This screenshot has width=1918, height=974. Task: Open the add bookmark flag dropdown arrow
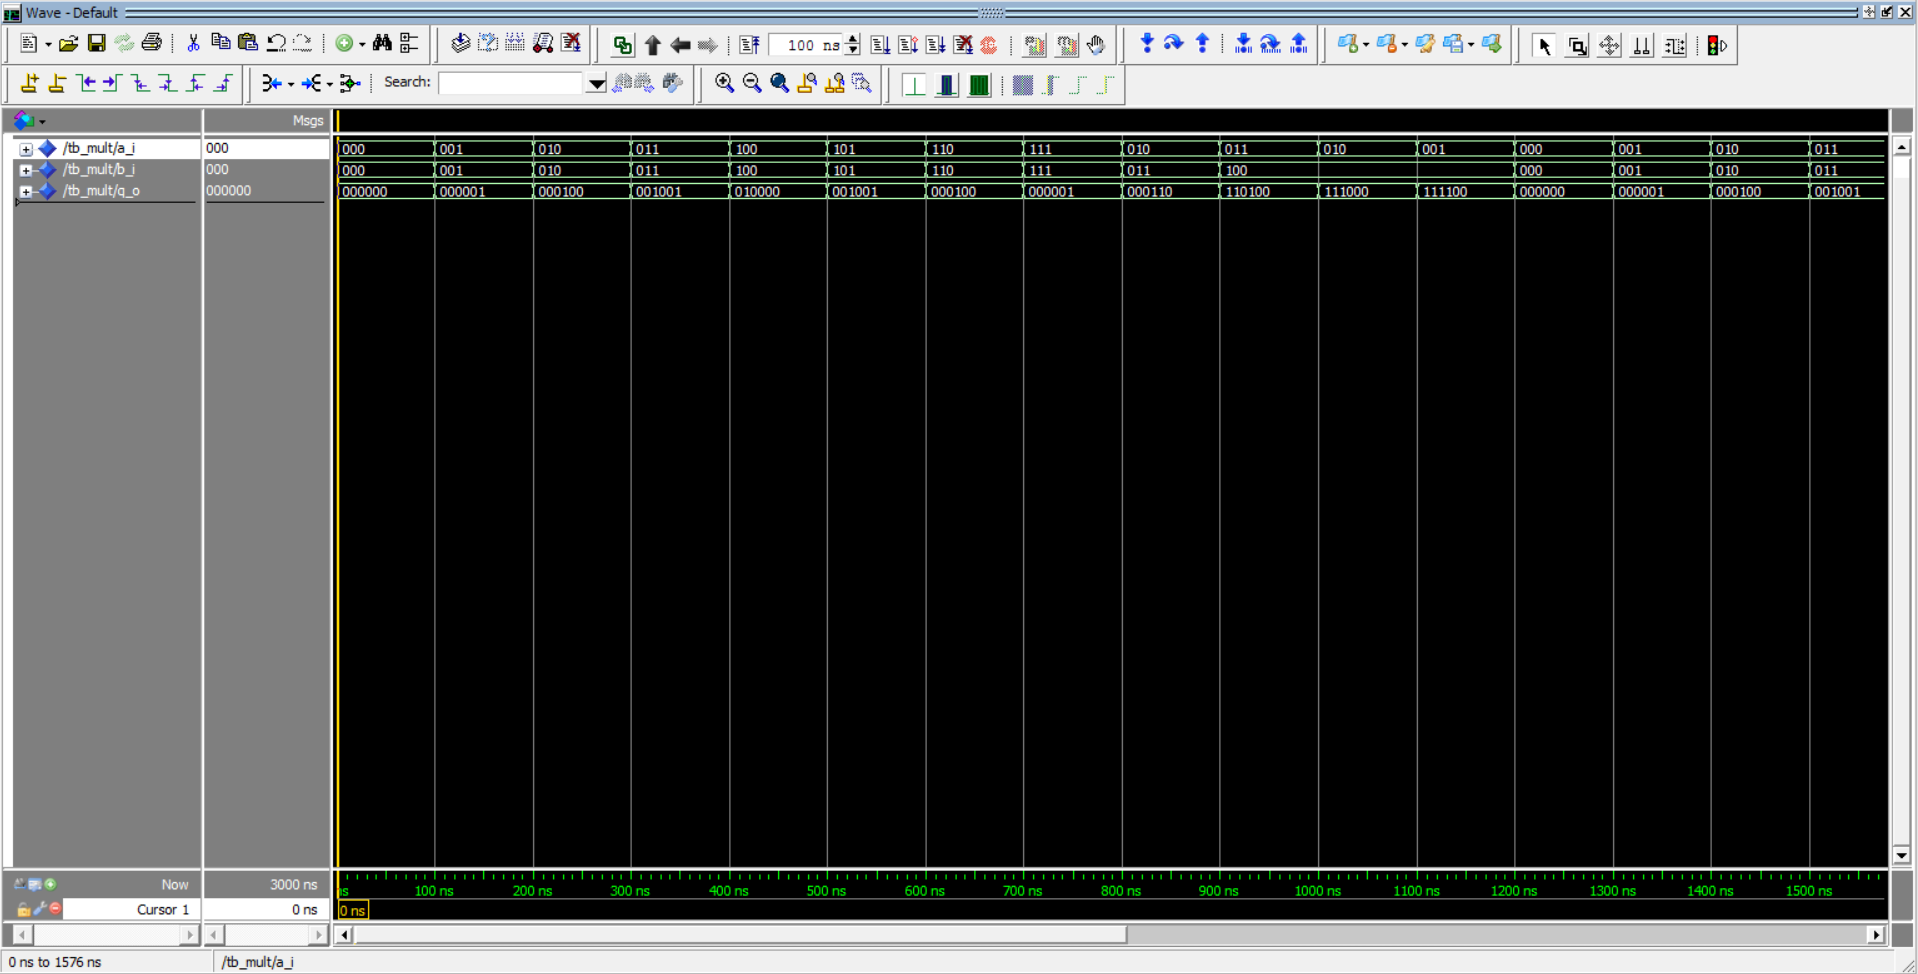tap(1365, 45)
